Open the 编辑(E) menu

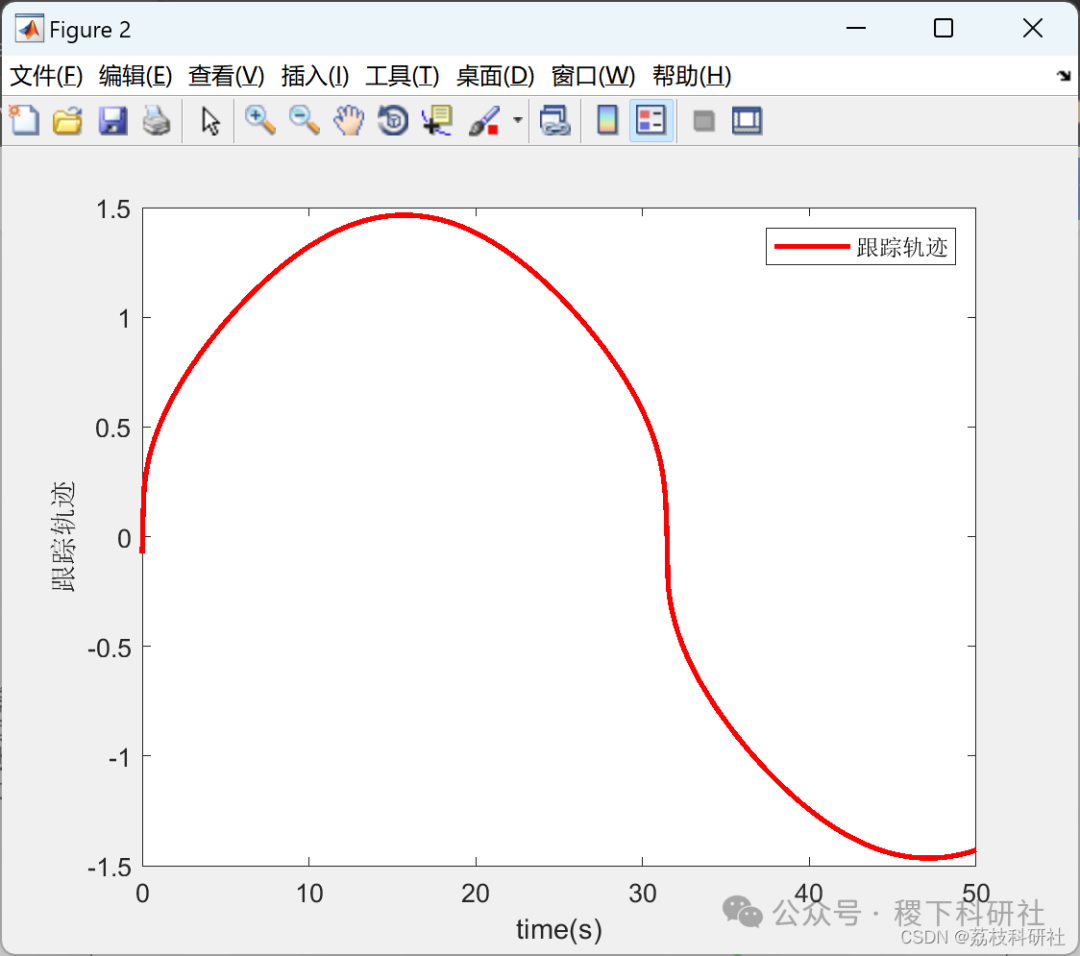point(135,76)
